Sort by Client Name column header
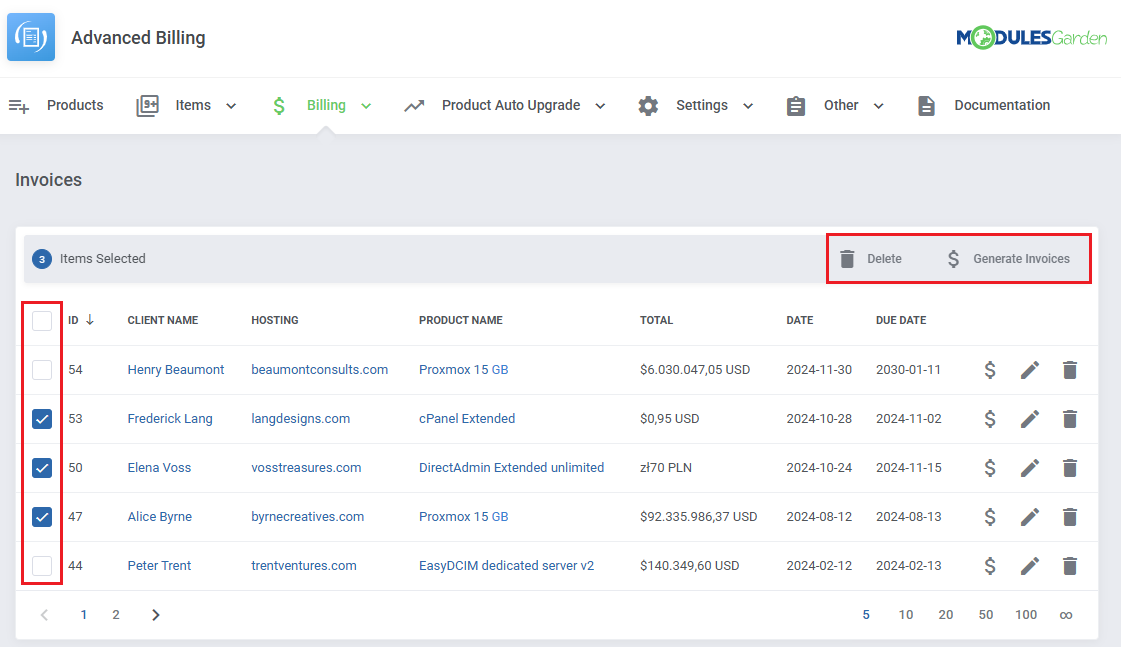This screenshot has height=647, width=1121. (163, 320)
